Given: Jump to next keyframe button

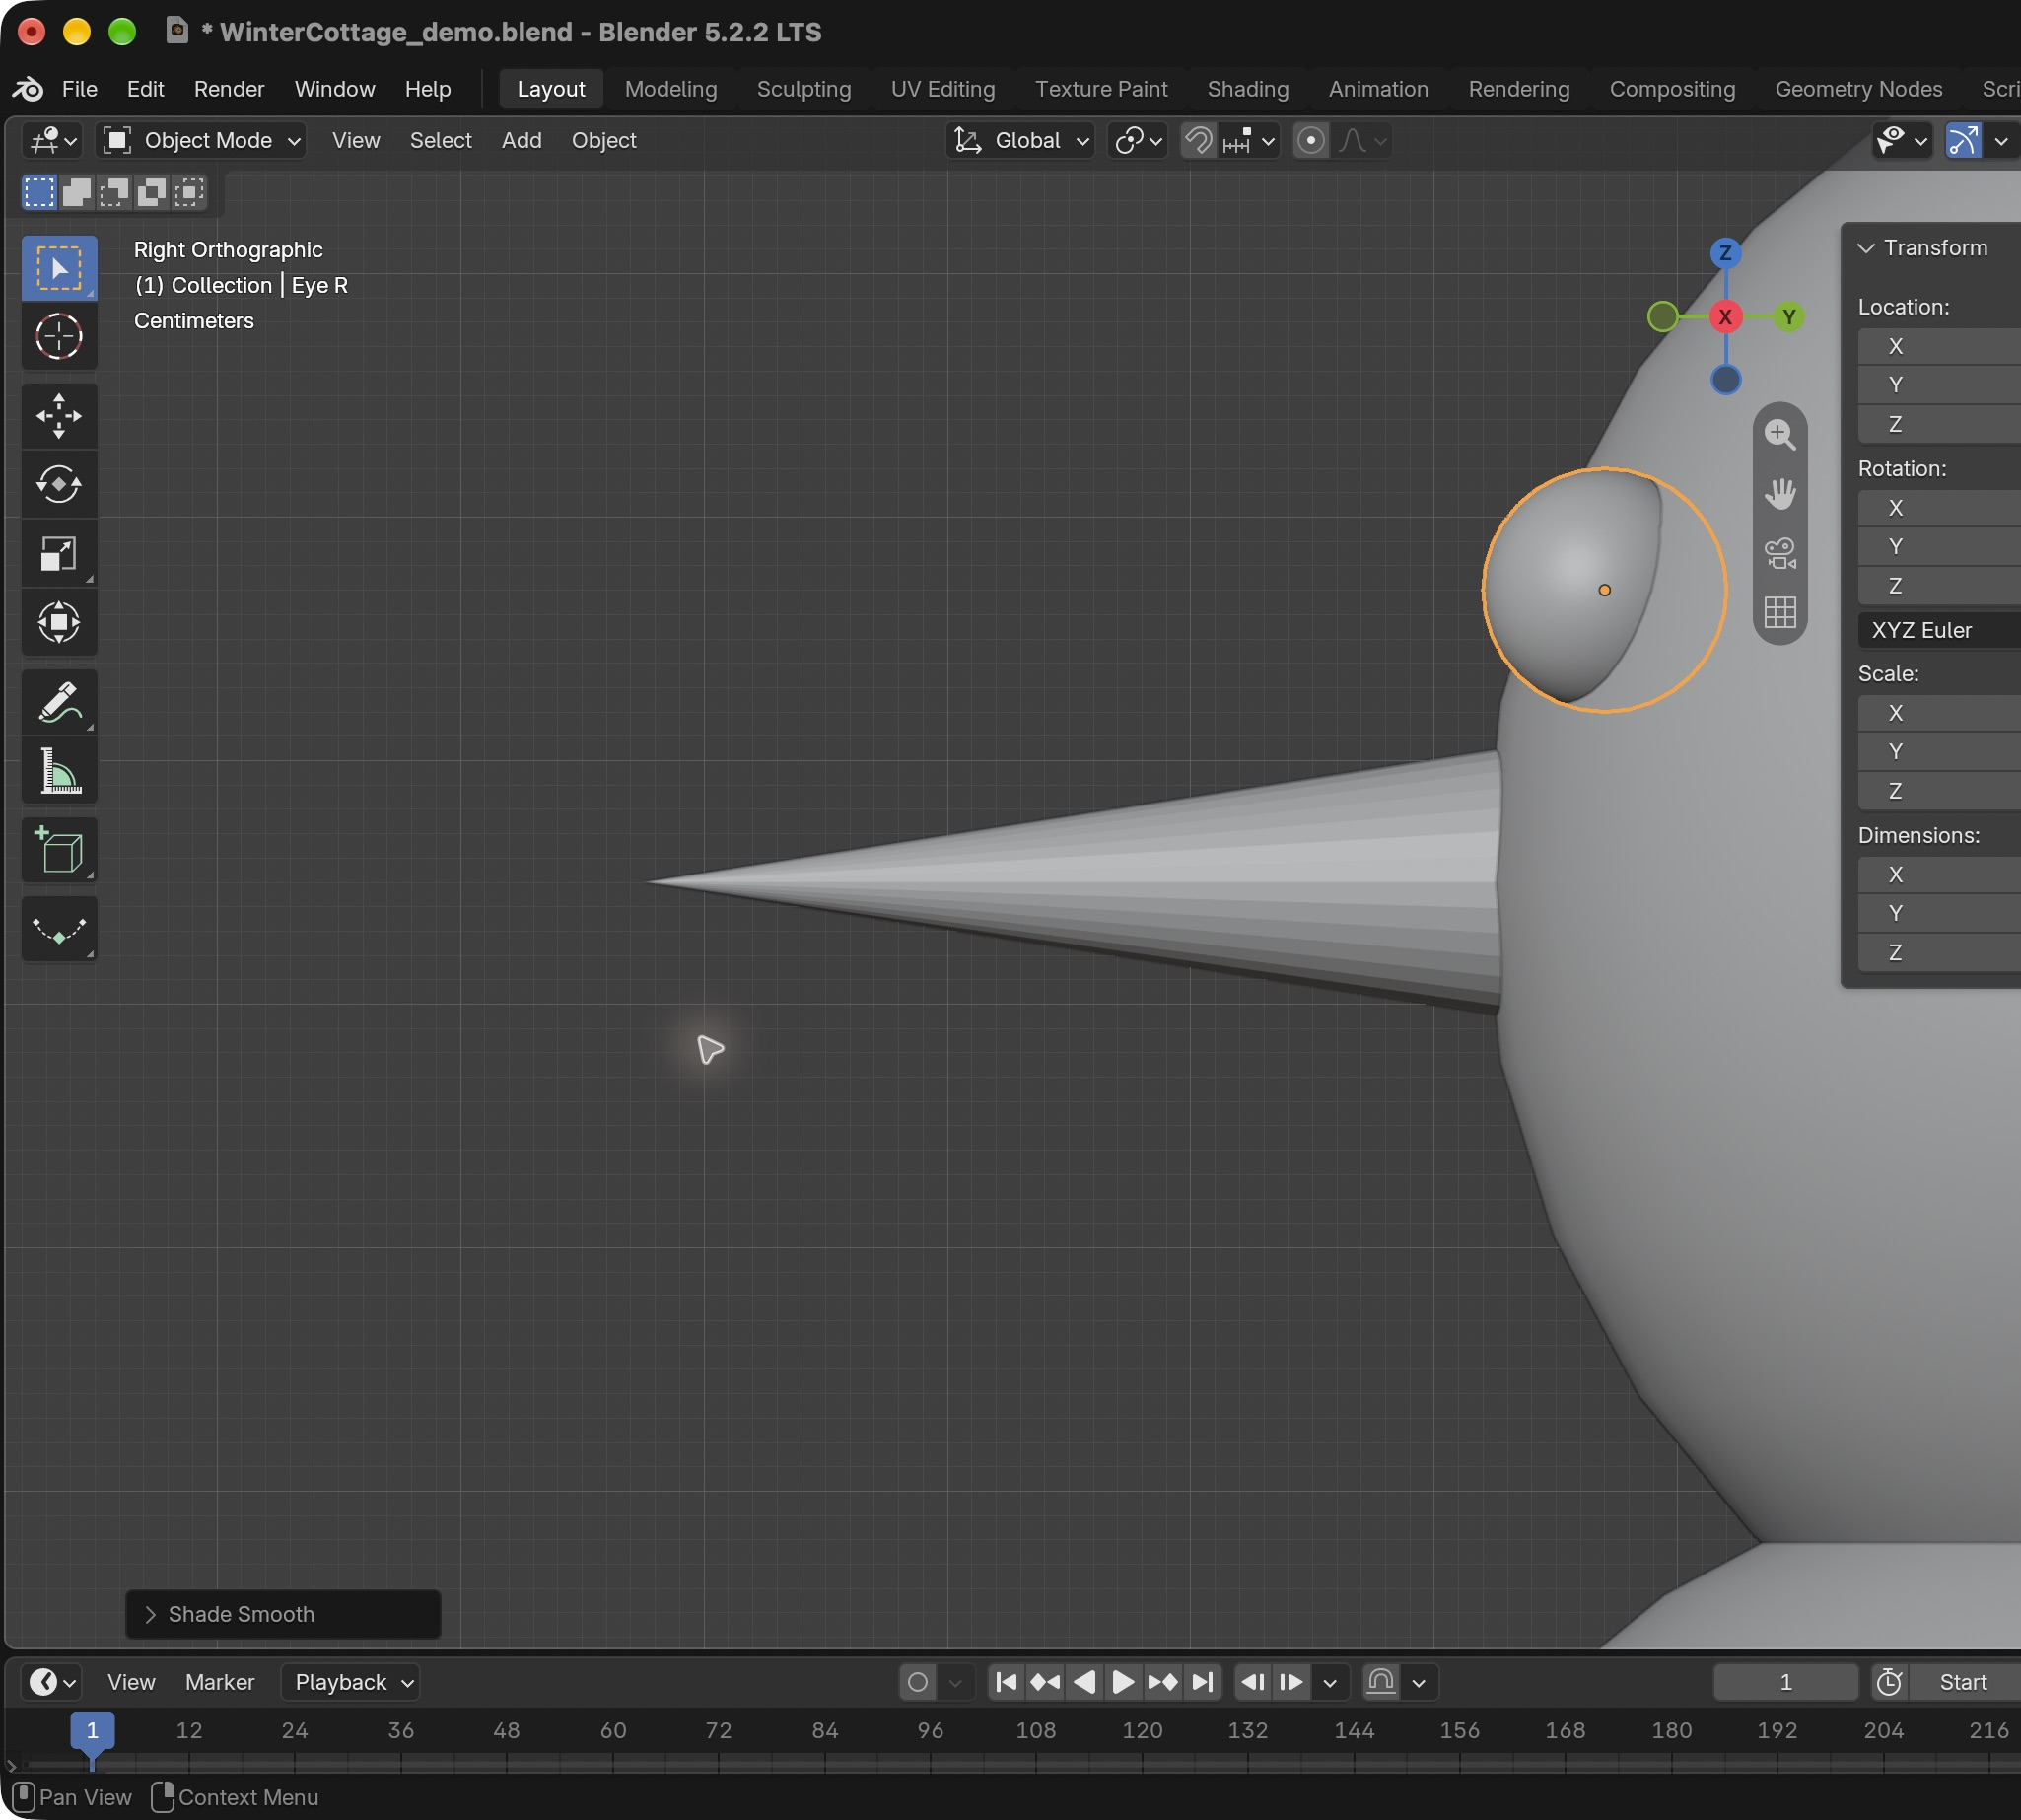Looking at the screenshot, I should pos(1162,1682).
